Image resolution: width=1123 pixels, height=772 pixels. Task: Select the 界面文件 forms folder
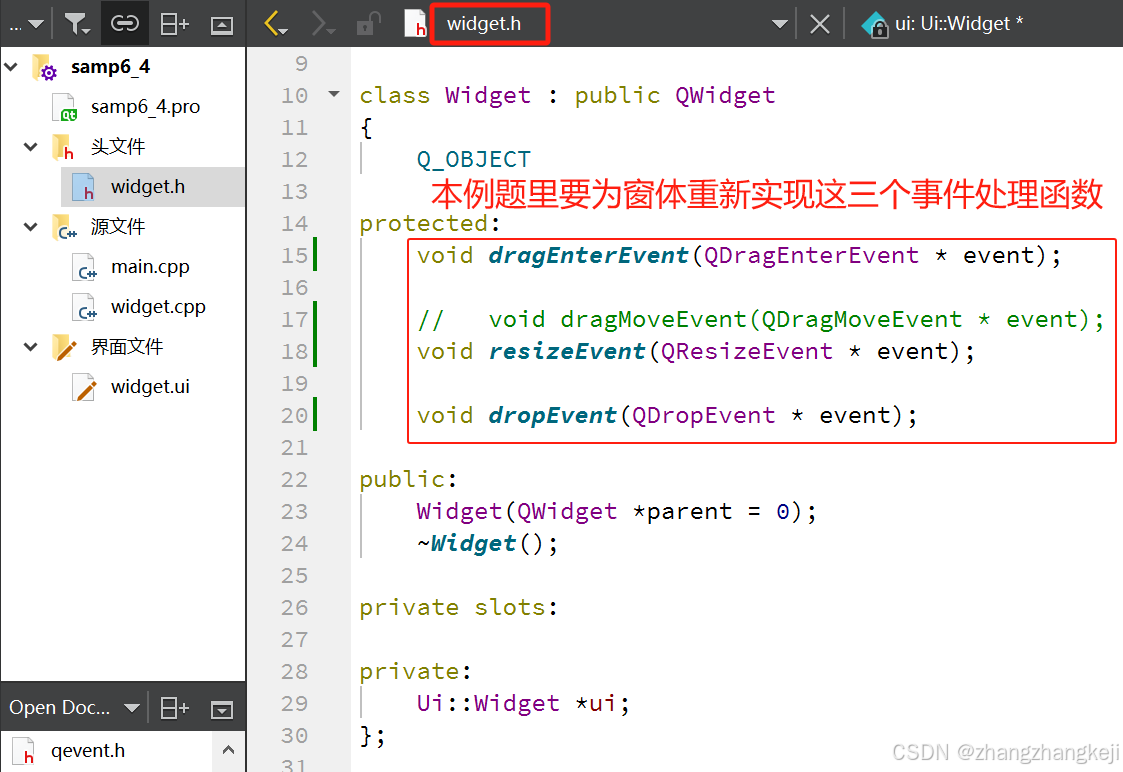point(127,347)
